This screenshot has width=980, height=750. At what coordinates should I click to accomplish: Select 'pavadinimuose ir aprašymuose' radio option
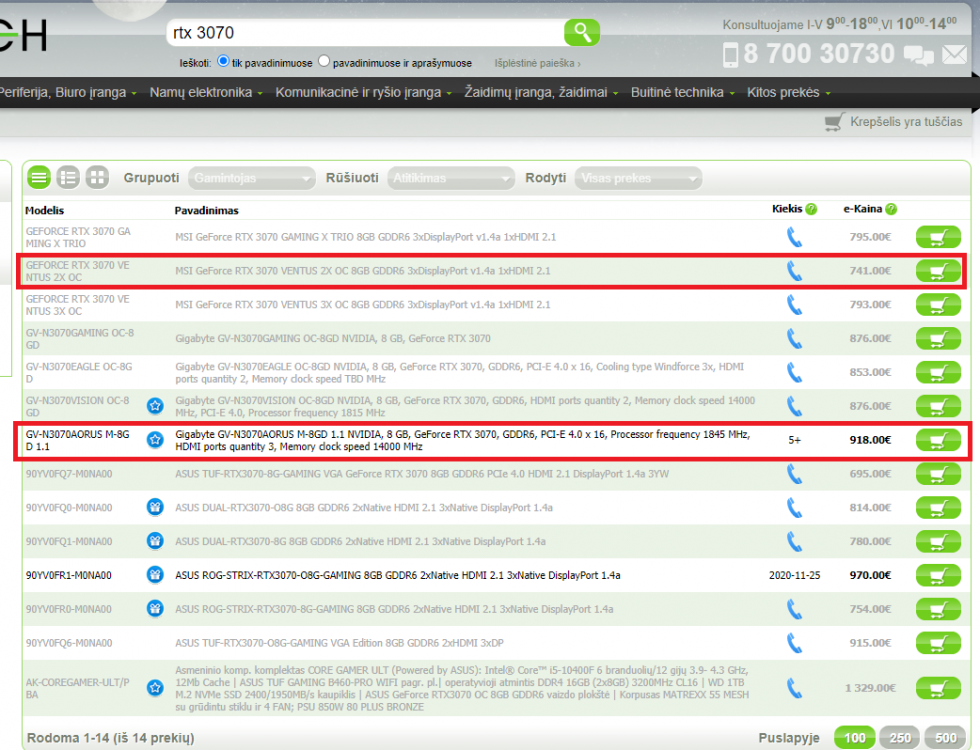(324, 61)
